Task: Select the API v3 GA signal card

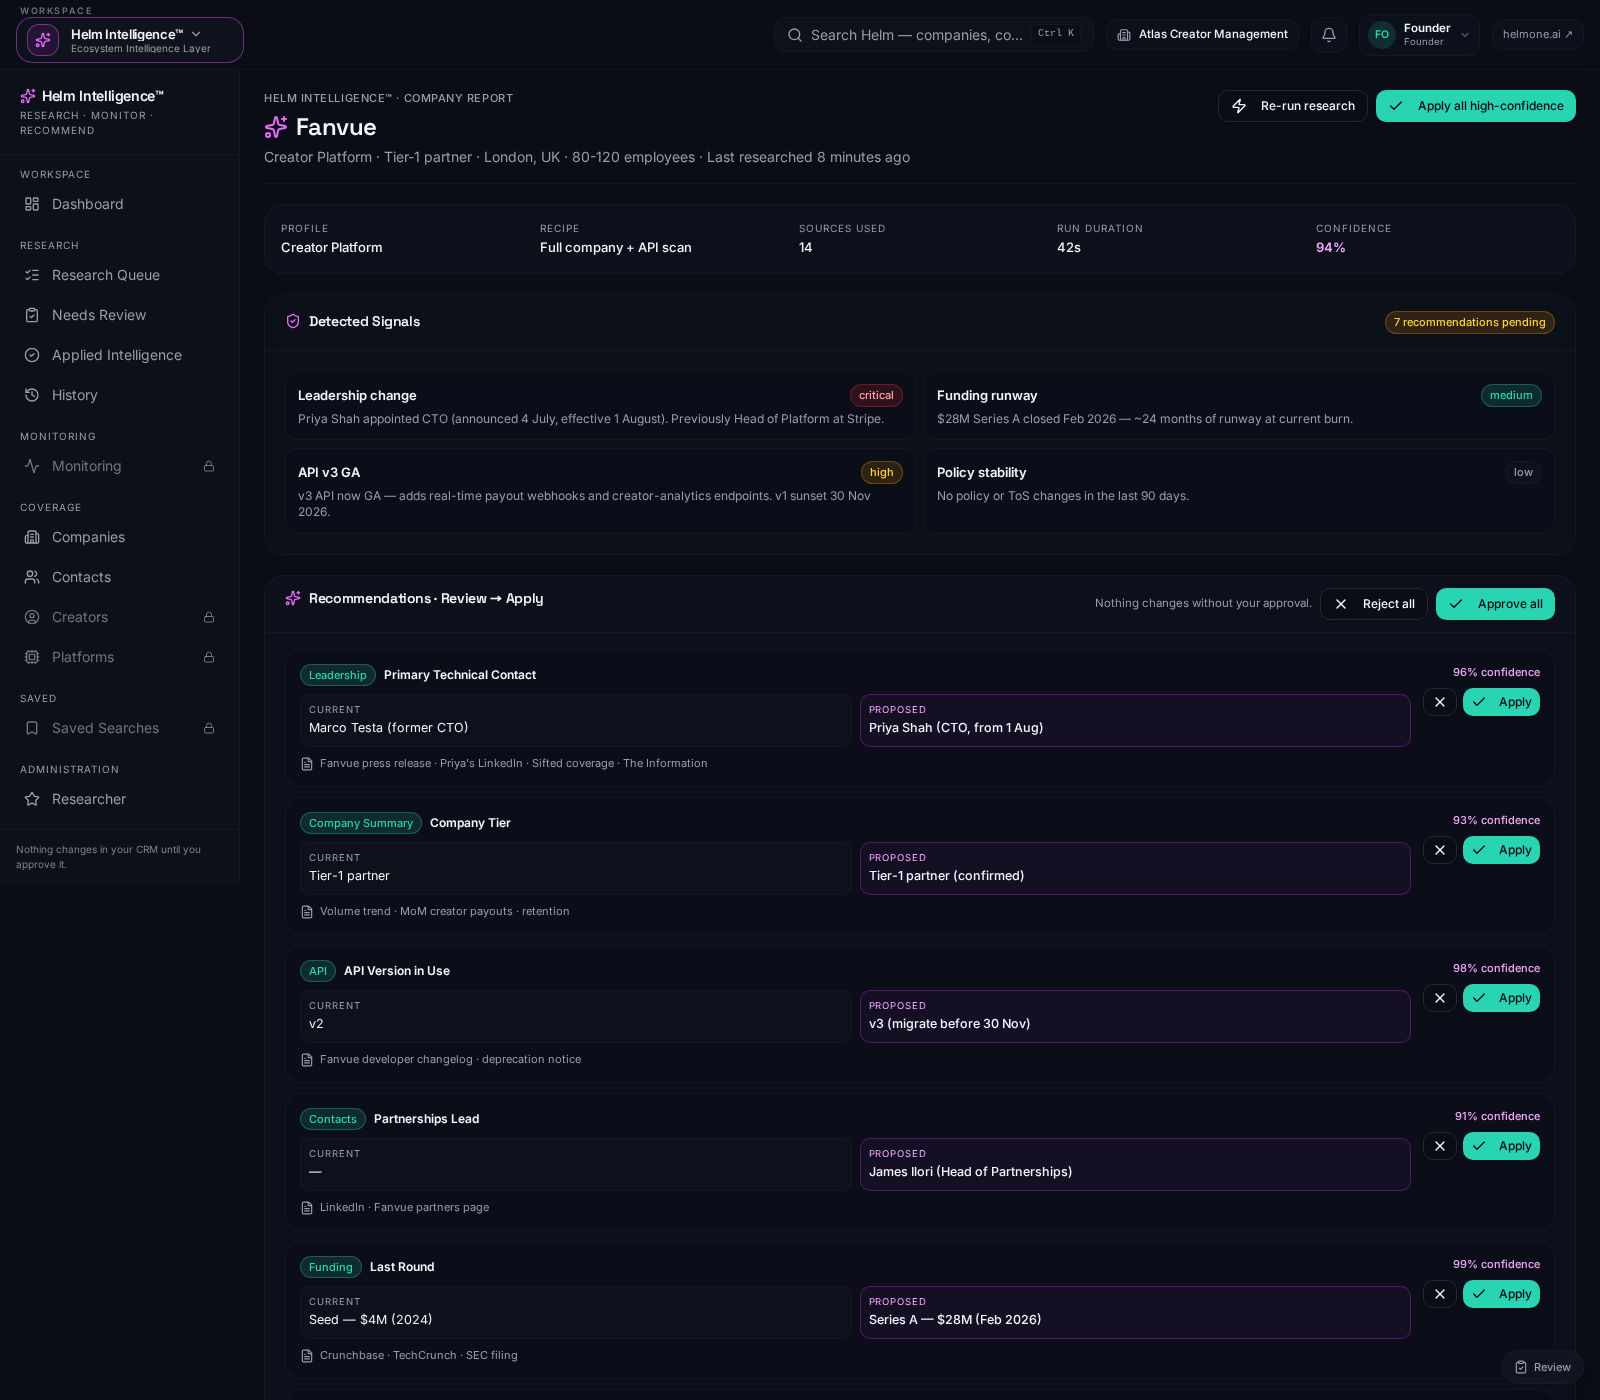Action: (600, 491)
